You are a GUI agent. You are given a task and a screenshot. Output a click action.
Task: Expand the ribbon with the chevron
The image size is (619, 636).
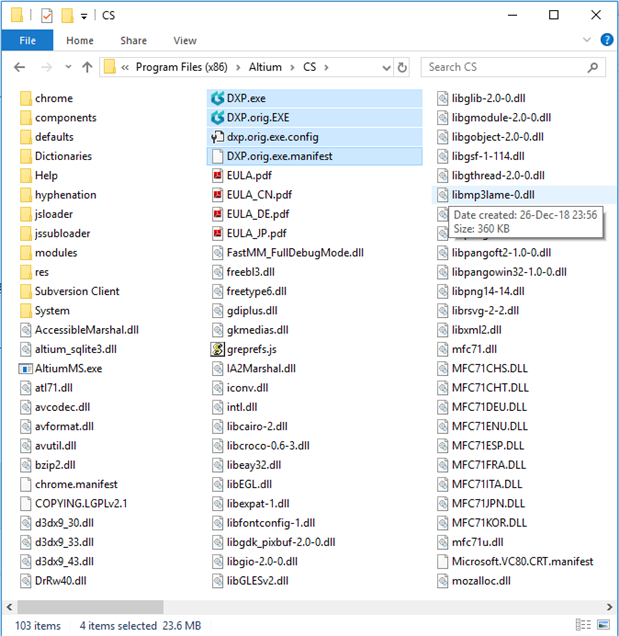coord(587,40)
